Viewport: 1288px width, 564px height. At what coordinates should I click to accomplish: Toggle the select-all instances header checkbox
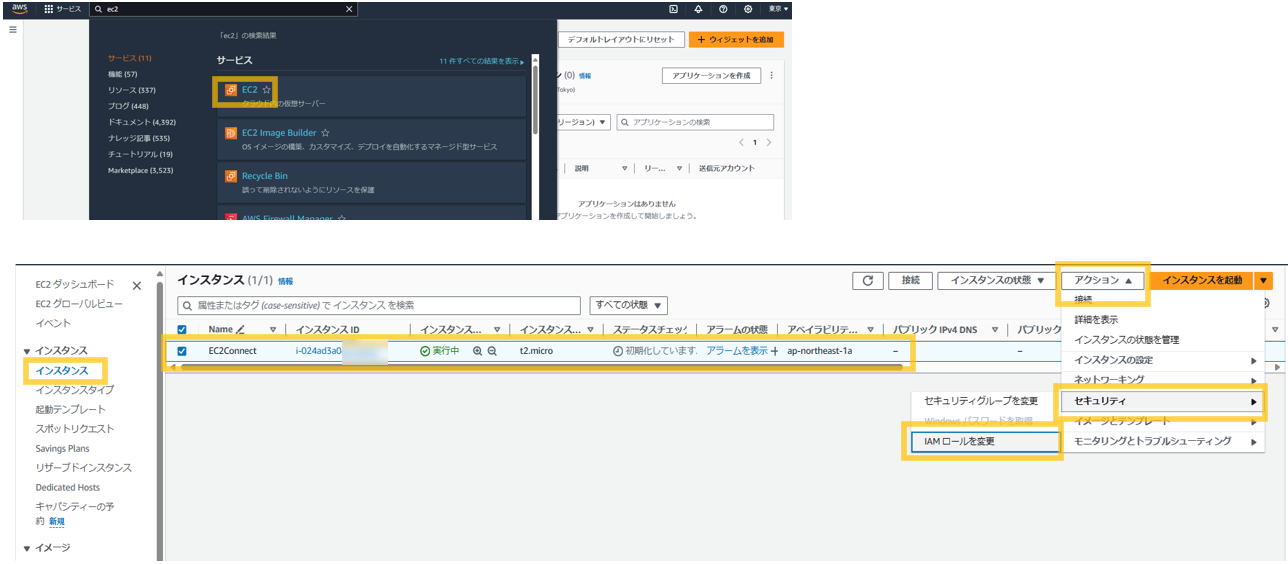(x=181, y=329)
